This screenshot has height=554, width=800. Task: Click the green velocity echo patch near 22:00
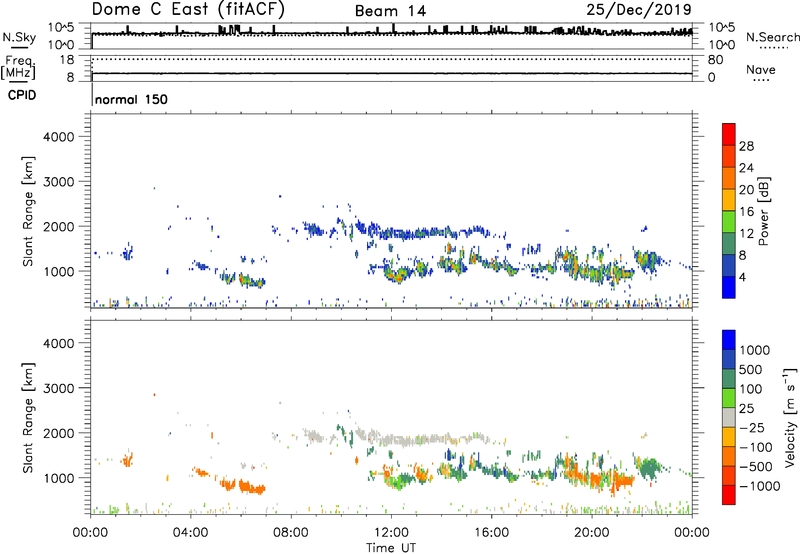pos(649,467)
